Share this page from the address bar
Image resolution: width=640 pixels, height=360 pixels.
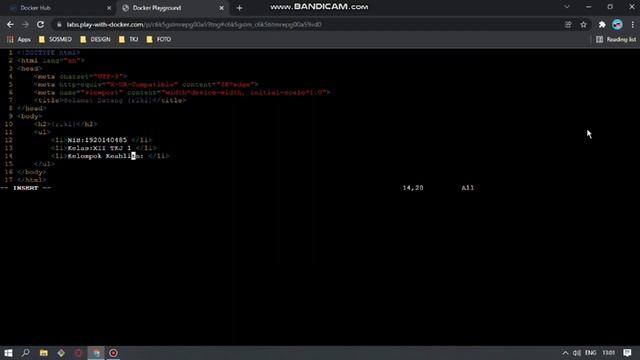click(568, 24)
